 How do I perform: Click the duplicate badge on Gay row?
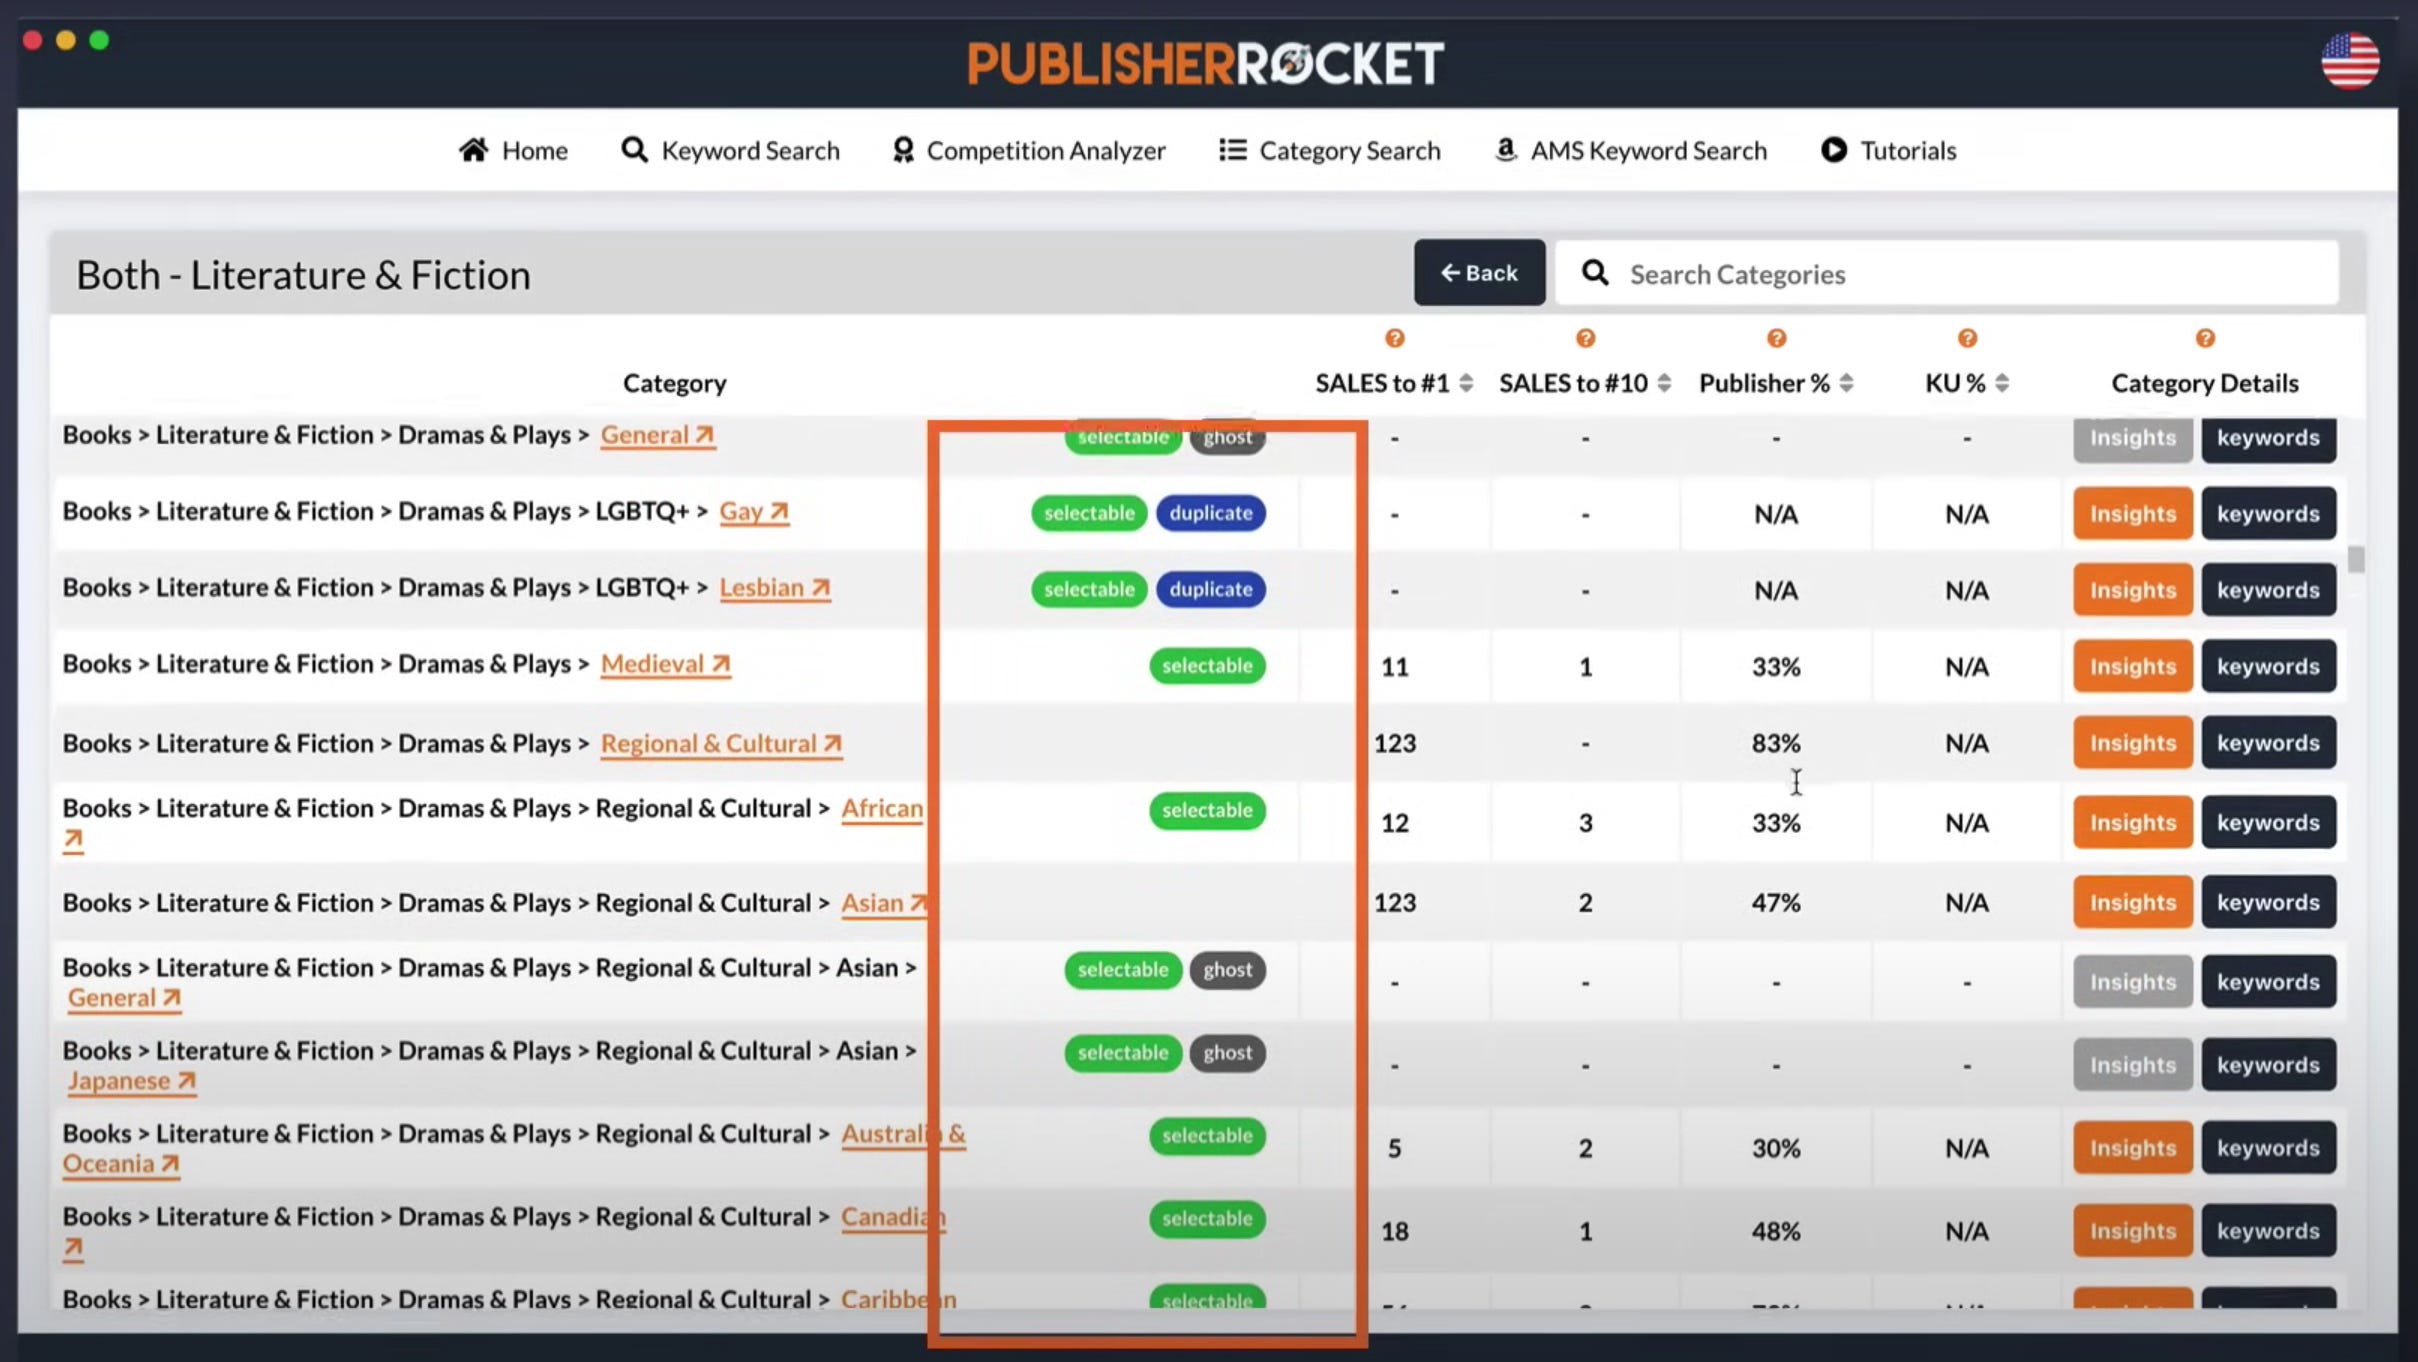pos(1210,513)
